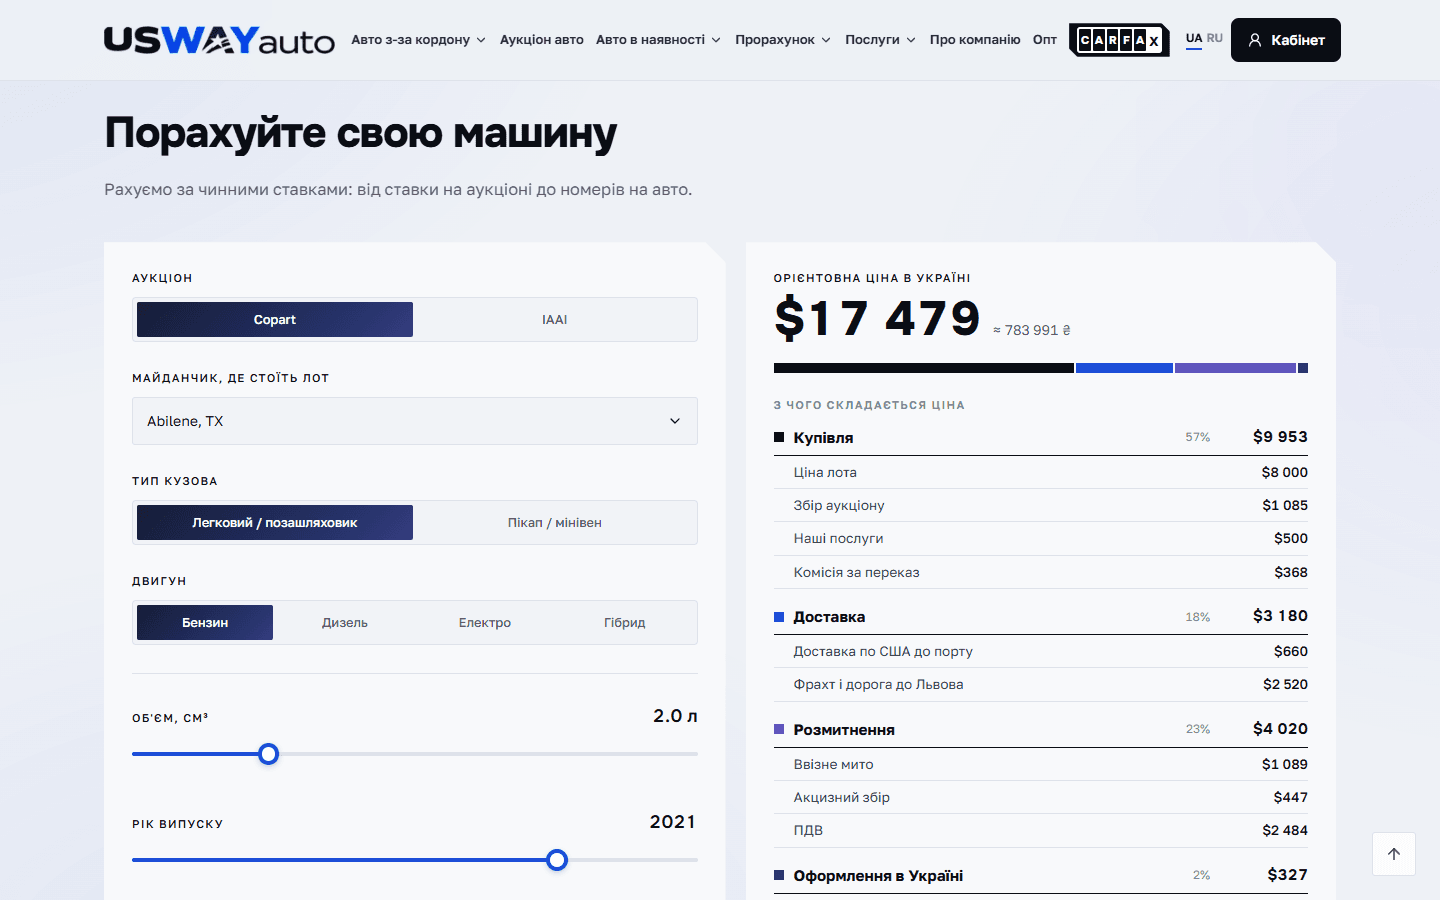
Task: Open the Кабінет account button
Action: point(1286,40)
